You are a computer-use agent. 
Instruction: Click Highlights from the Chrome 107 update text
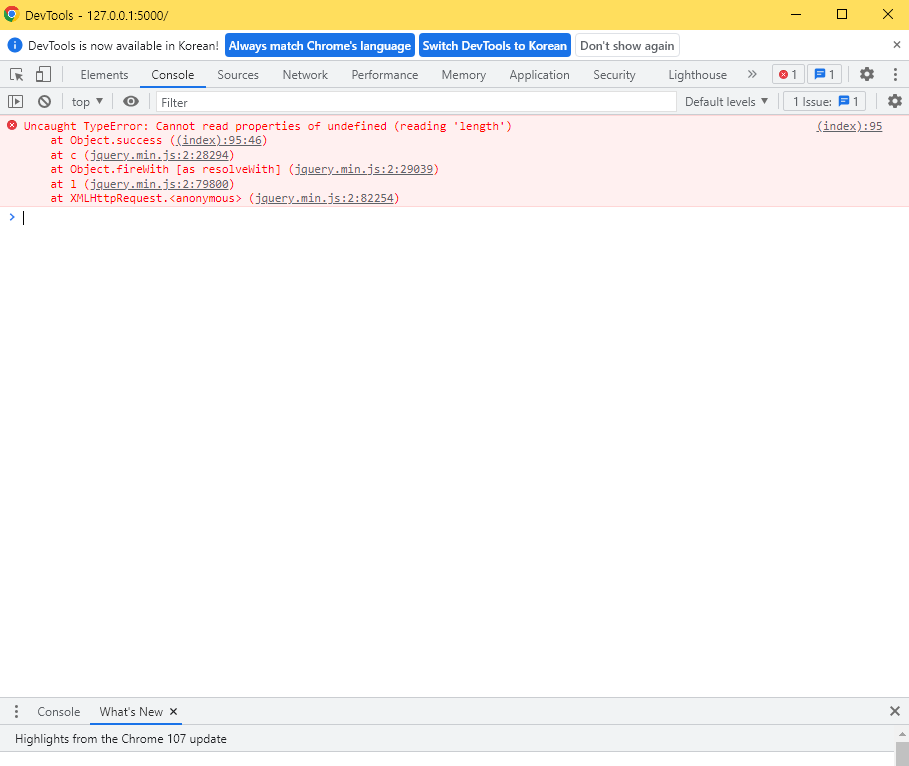click(121, 739)
